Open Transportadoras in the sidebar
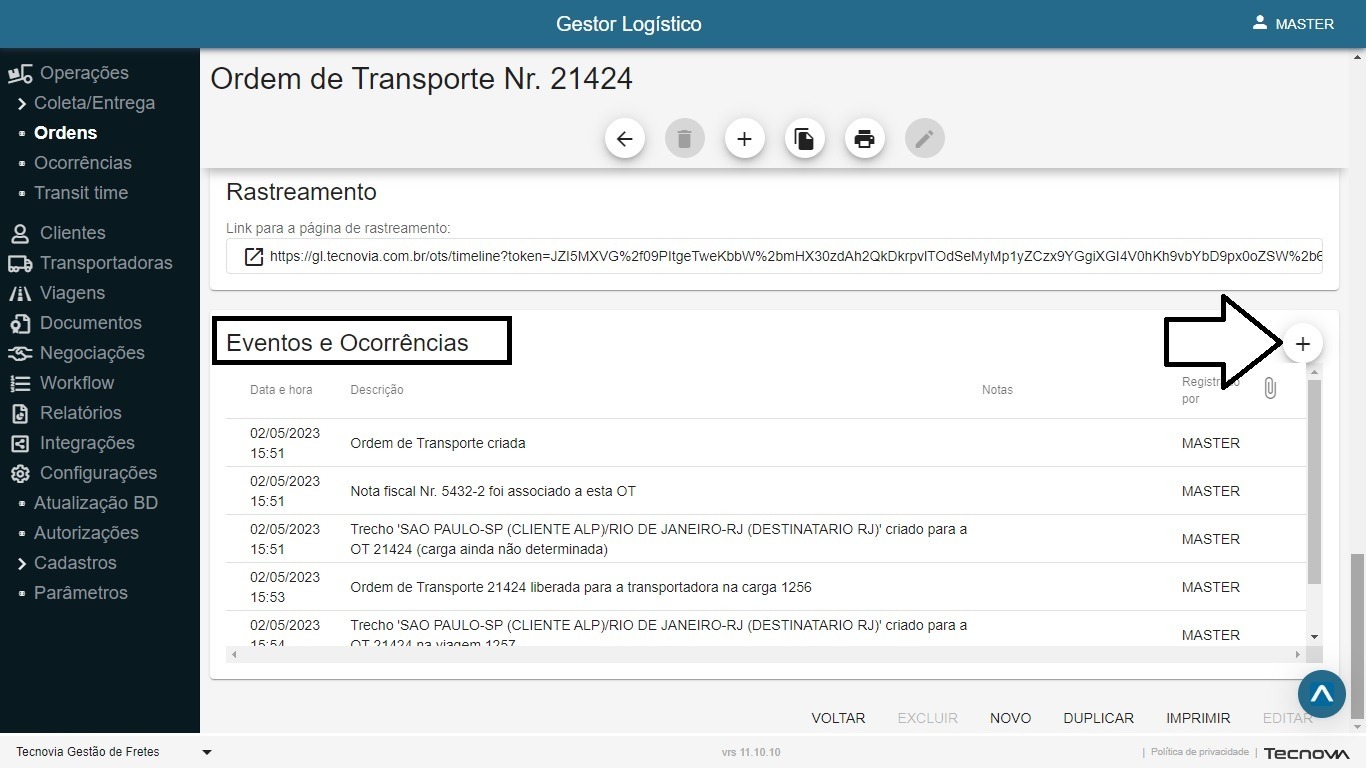Viewport: 1366px width, 768px height. (106, 263)
